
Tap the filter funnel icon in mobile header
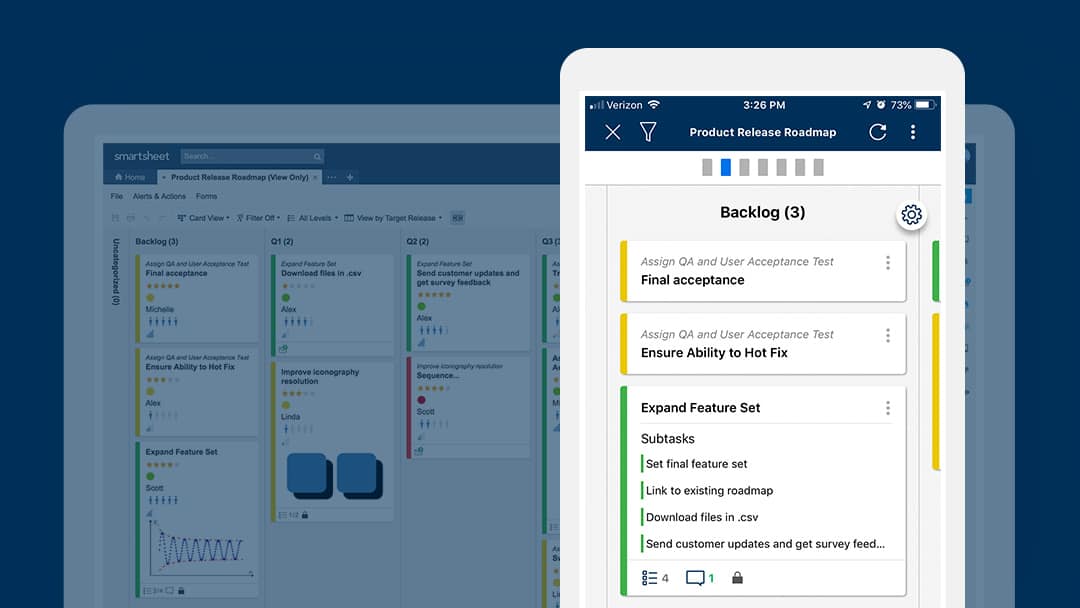point(648,132)
